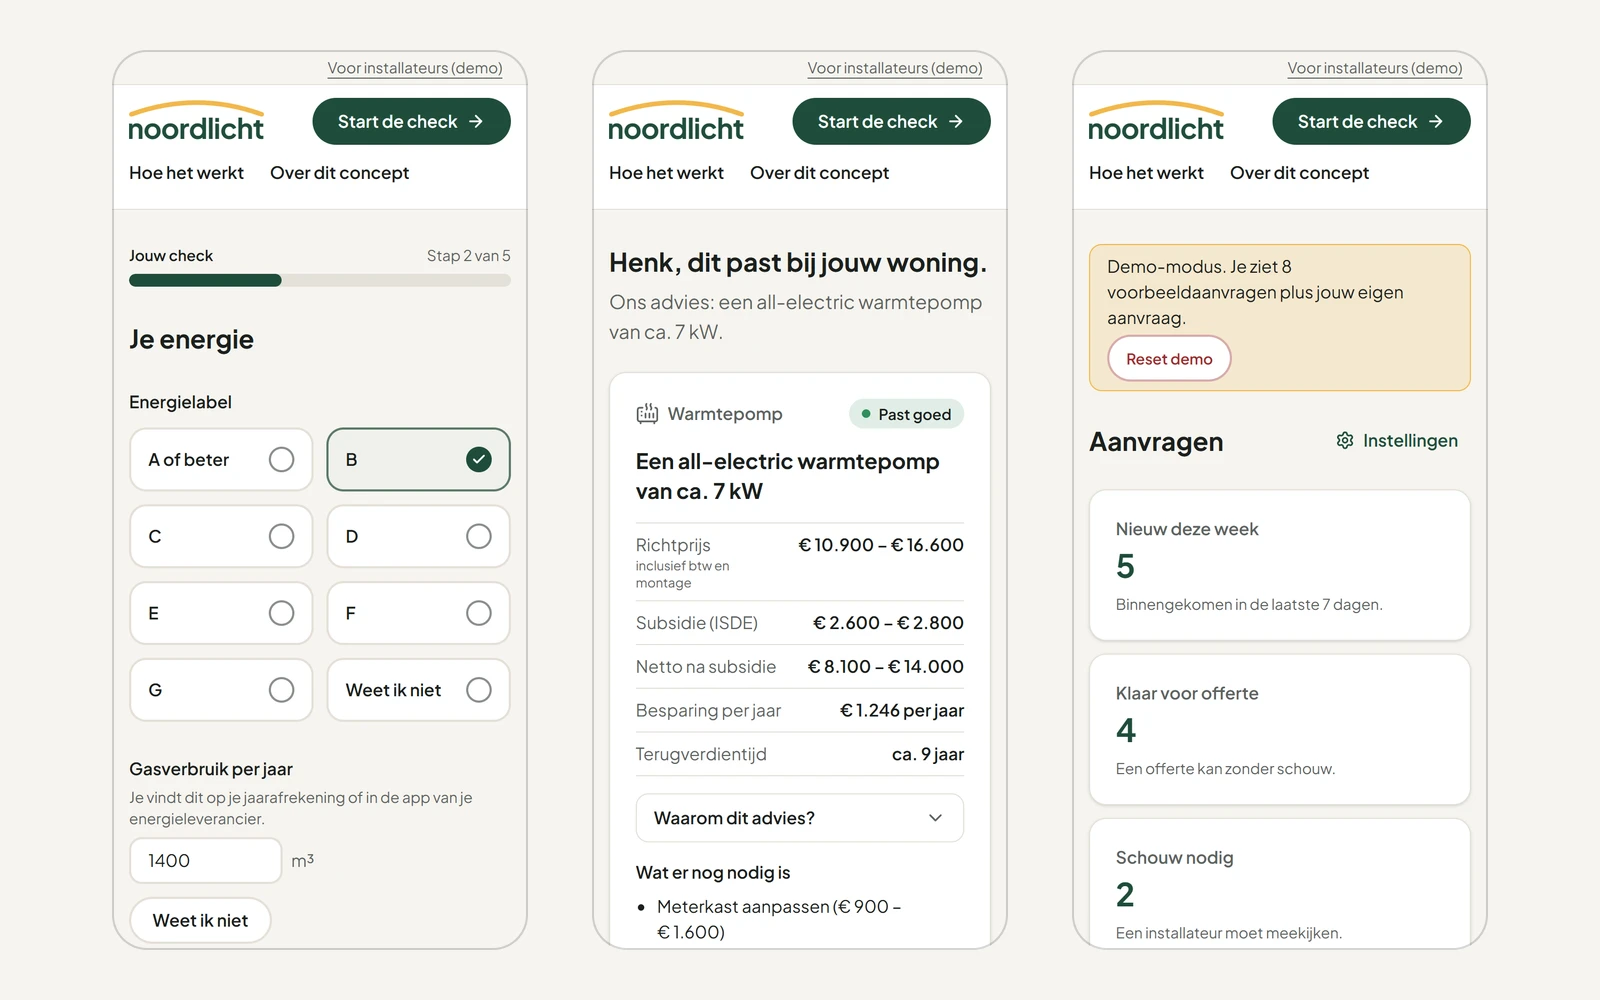Screen dimensions: 1600x1000
Task: Click the Past goed status badge
Action: (906, 414)
